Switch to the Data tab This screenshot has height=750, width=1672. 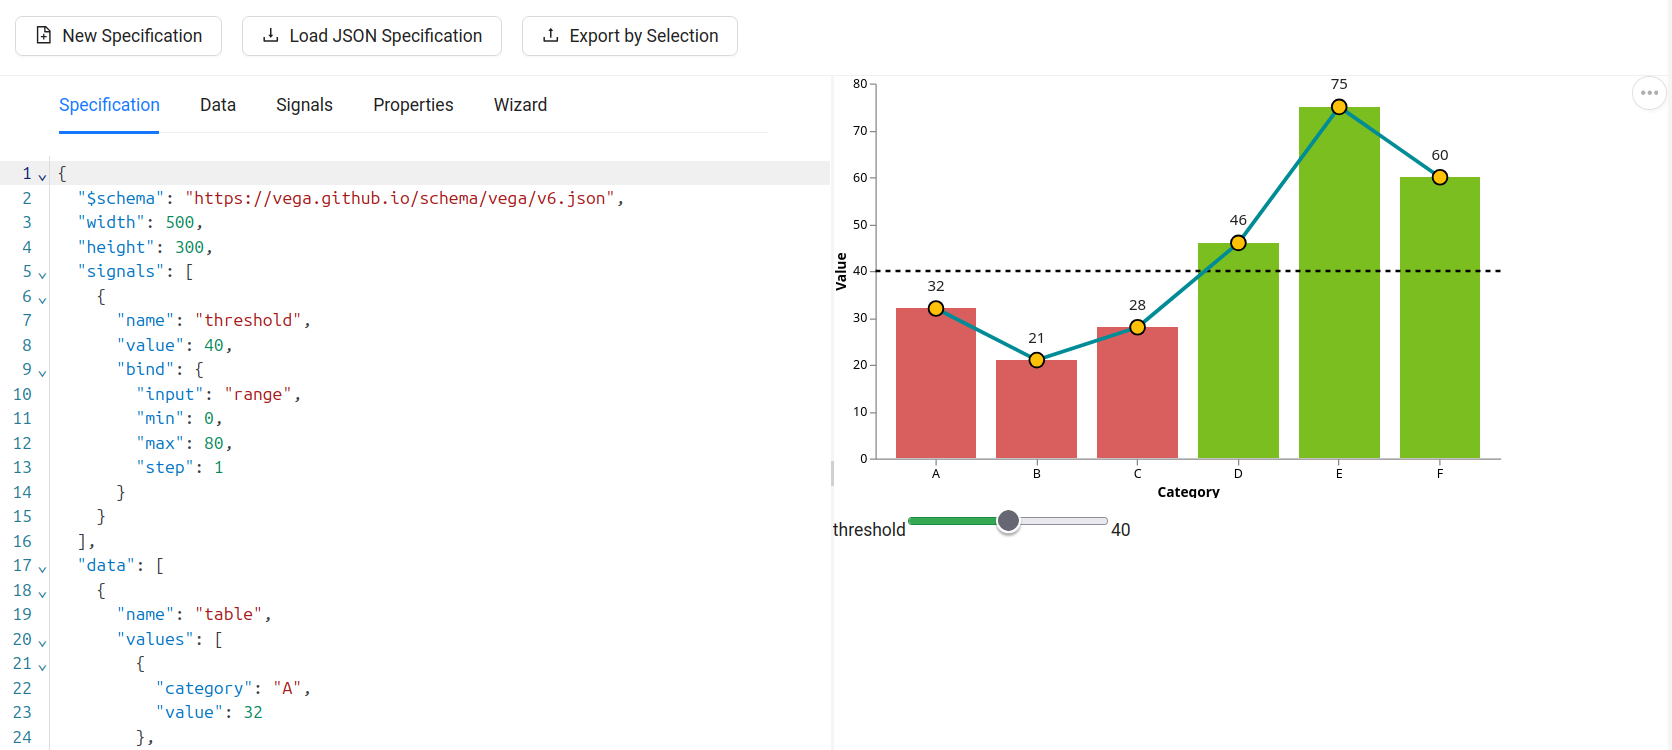[x=218, y=105]
